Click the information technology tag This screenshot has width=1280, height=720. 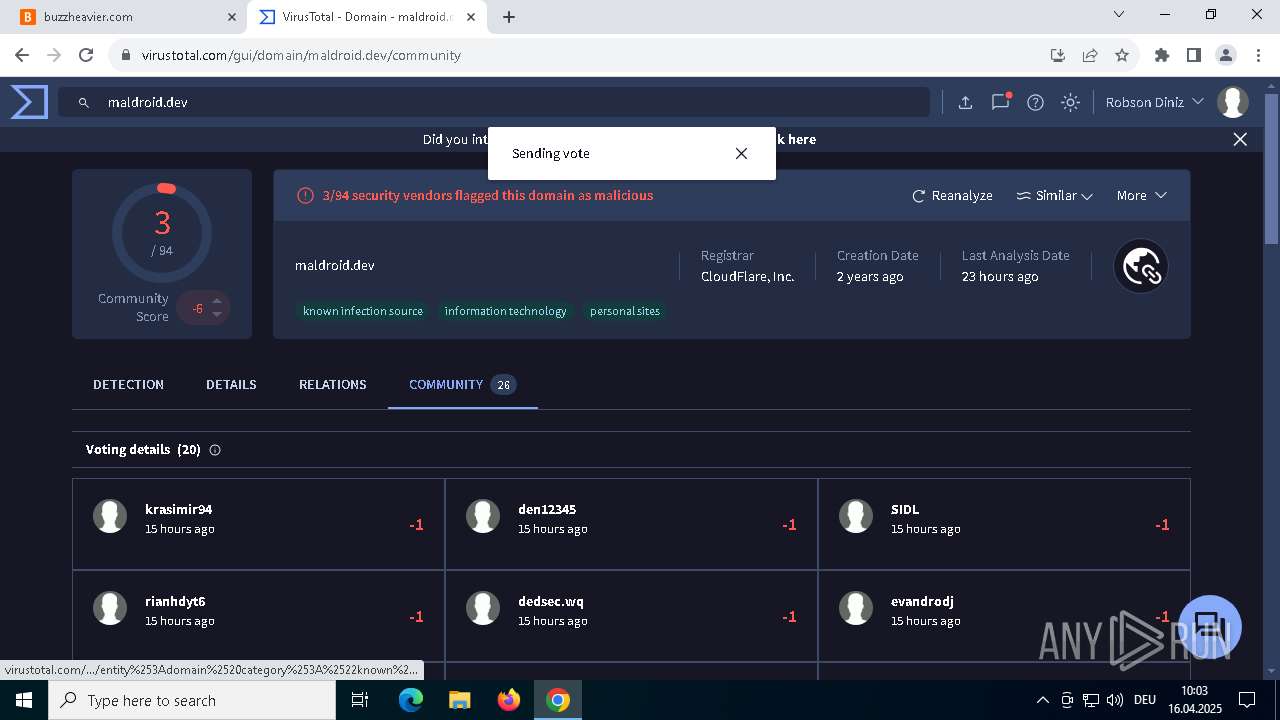[505, 311]
